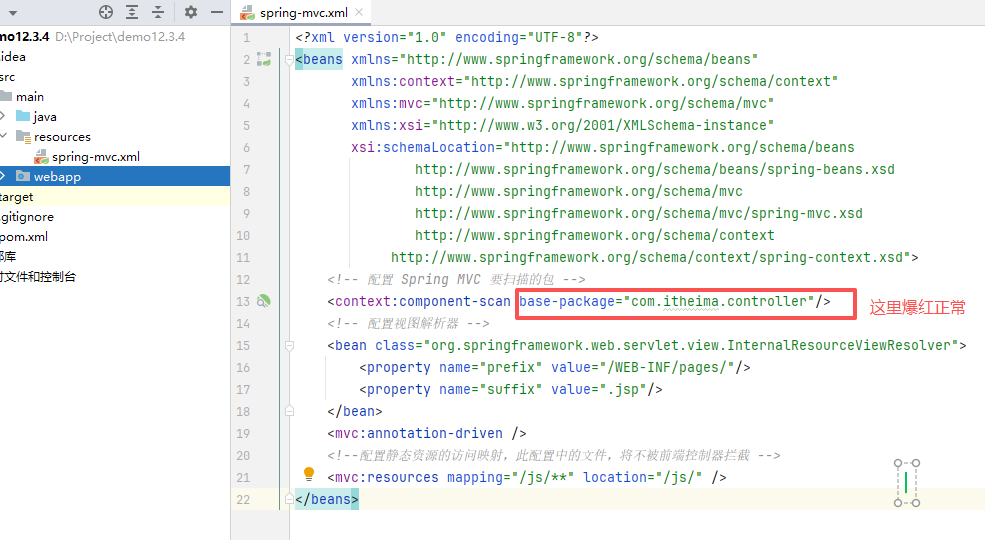Click the com.itheima.controller package value
The width and height of the screenshot is (985, 540).
(718, 301)
